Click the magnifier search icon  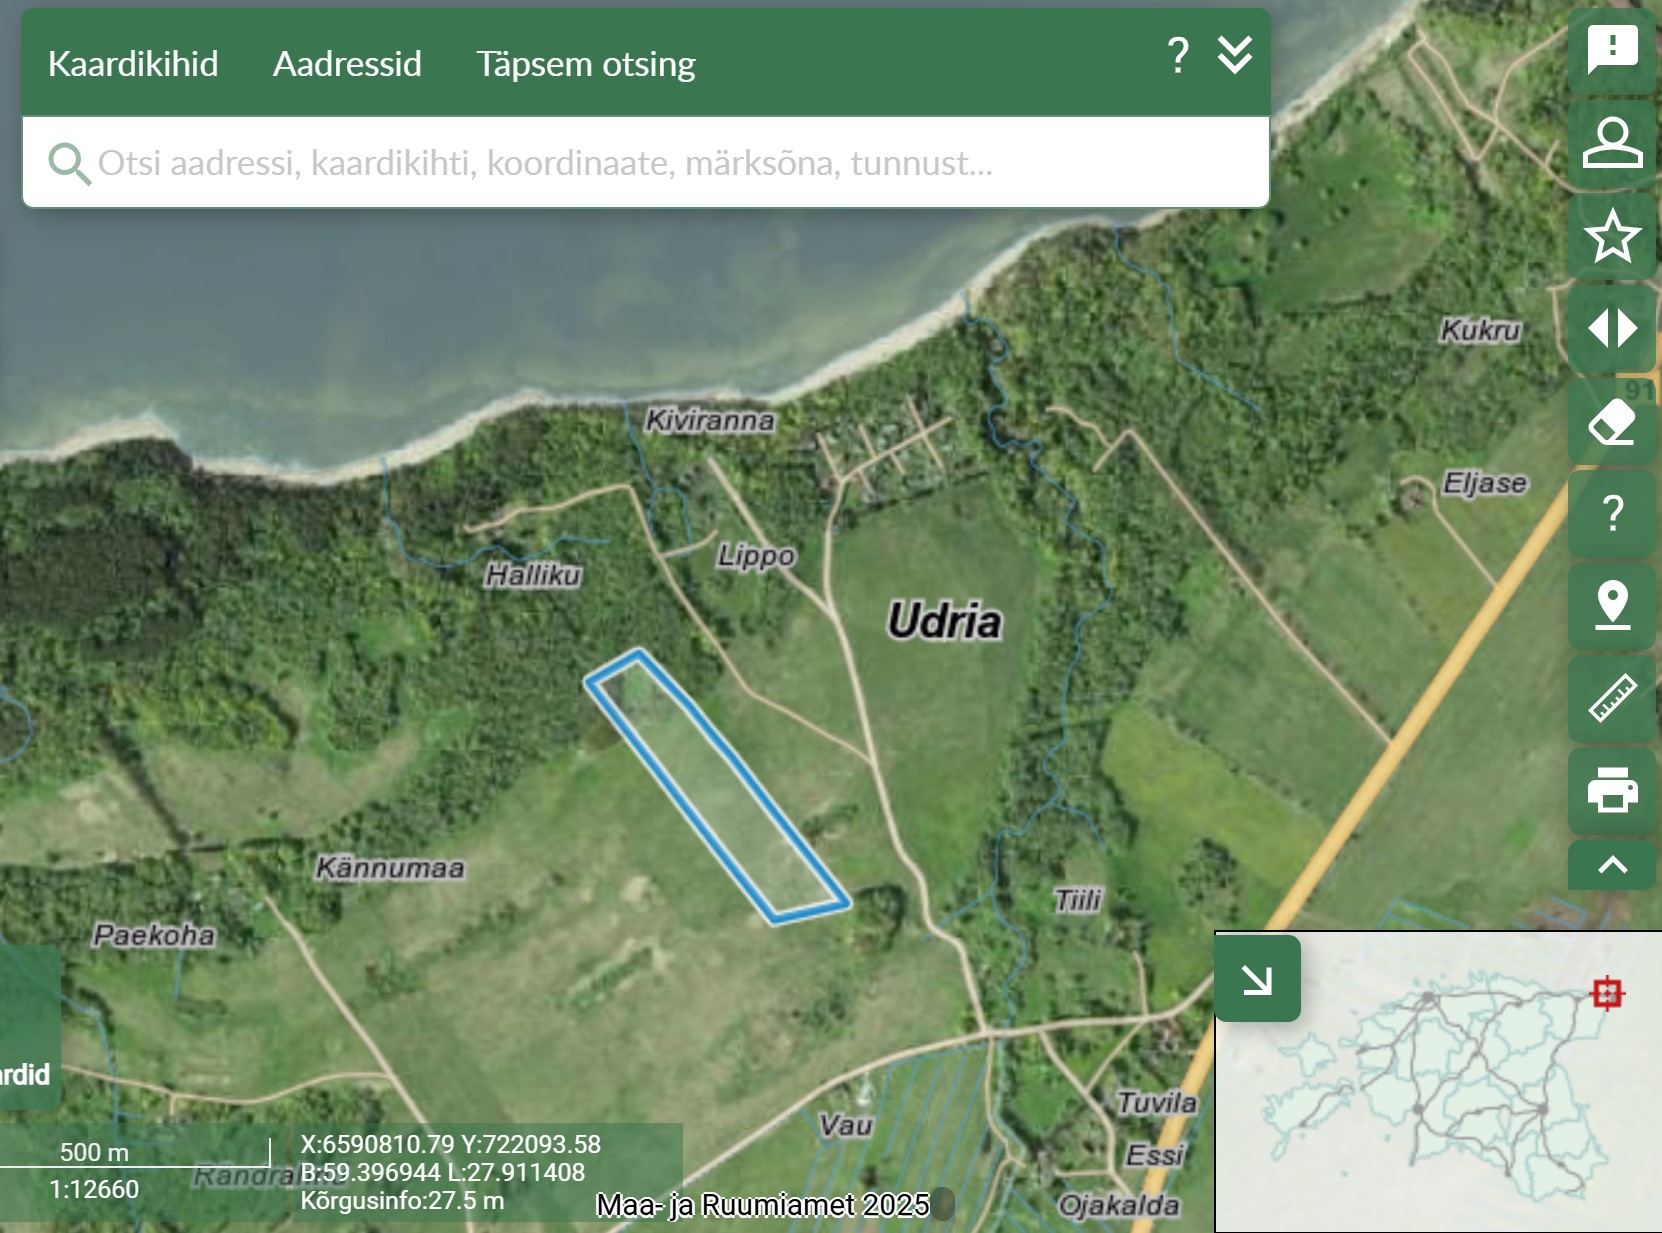pyautogui.click(x=69, y=163)
